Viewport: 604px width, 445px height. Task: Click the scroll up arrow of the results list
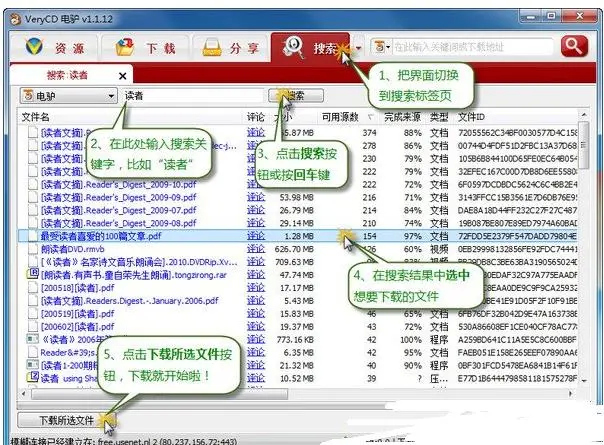click(584, 115)
